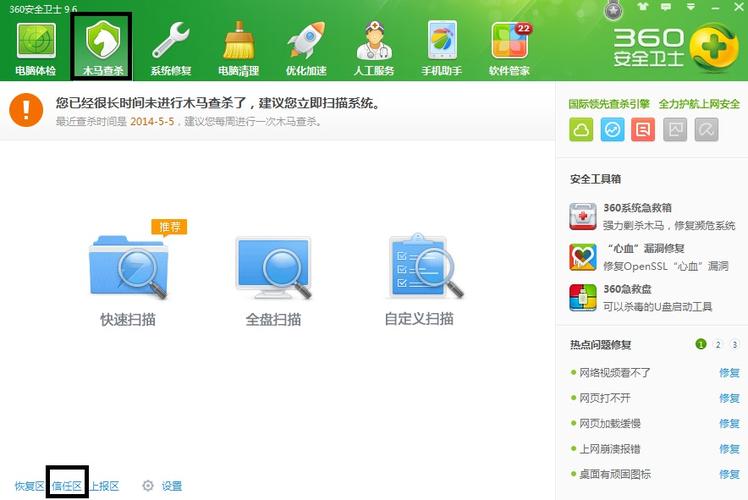The height and width of the screenshot is (500, 748).
Task: Select 木马查杀 shield icon
Action: coord(103,40)
